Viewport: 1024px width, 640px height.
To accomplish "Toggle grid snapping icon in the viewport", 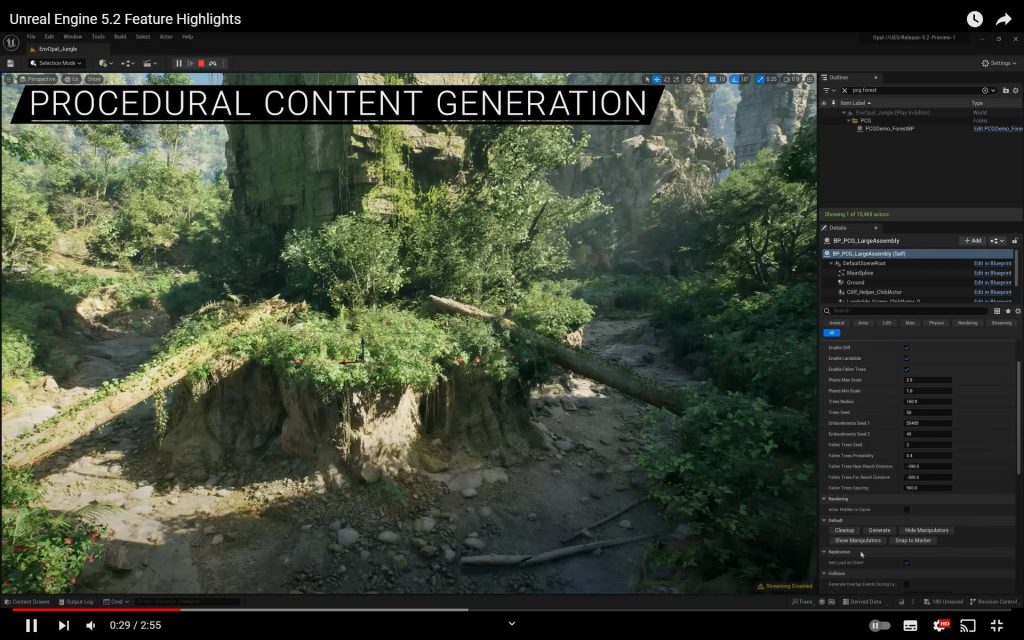I will [711, 79].
